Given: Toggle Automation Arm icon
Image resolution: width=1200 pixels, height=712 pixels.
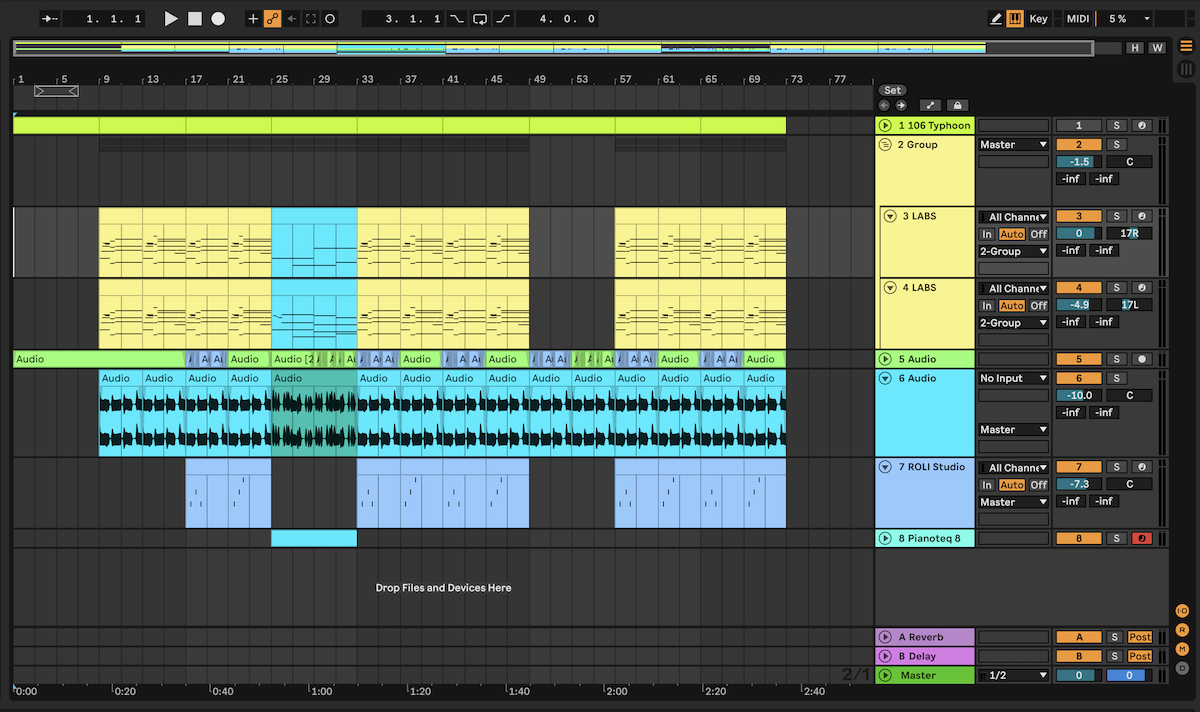Looking at the screenshot, I should [272, 19].
